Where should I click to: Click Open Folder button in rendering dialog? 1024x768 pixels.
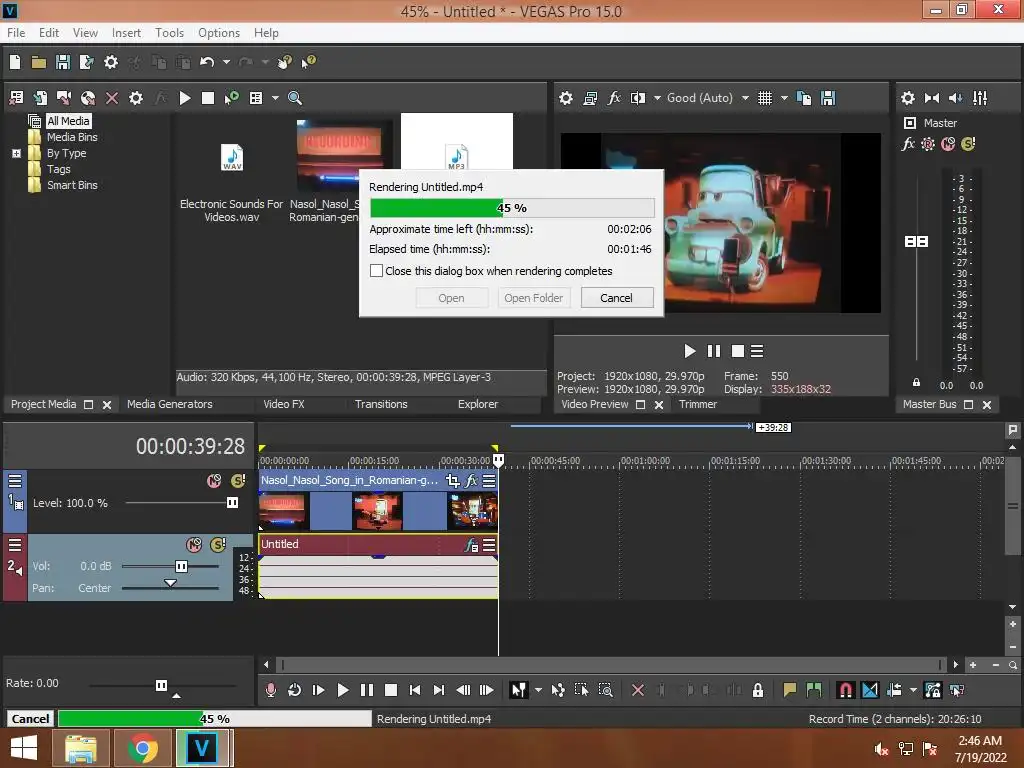pyautogui.click(x=534, y=298)
